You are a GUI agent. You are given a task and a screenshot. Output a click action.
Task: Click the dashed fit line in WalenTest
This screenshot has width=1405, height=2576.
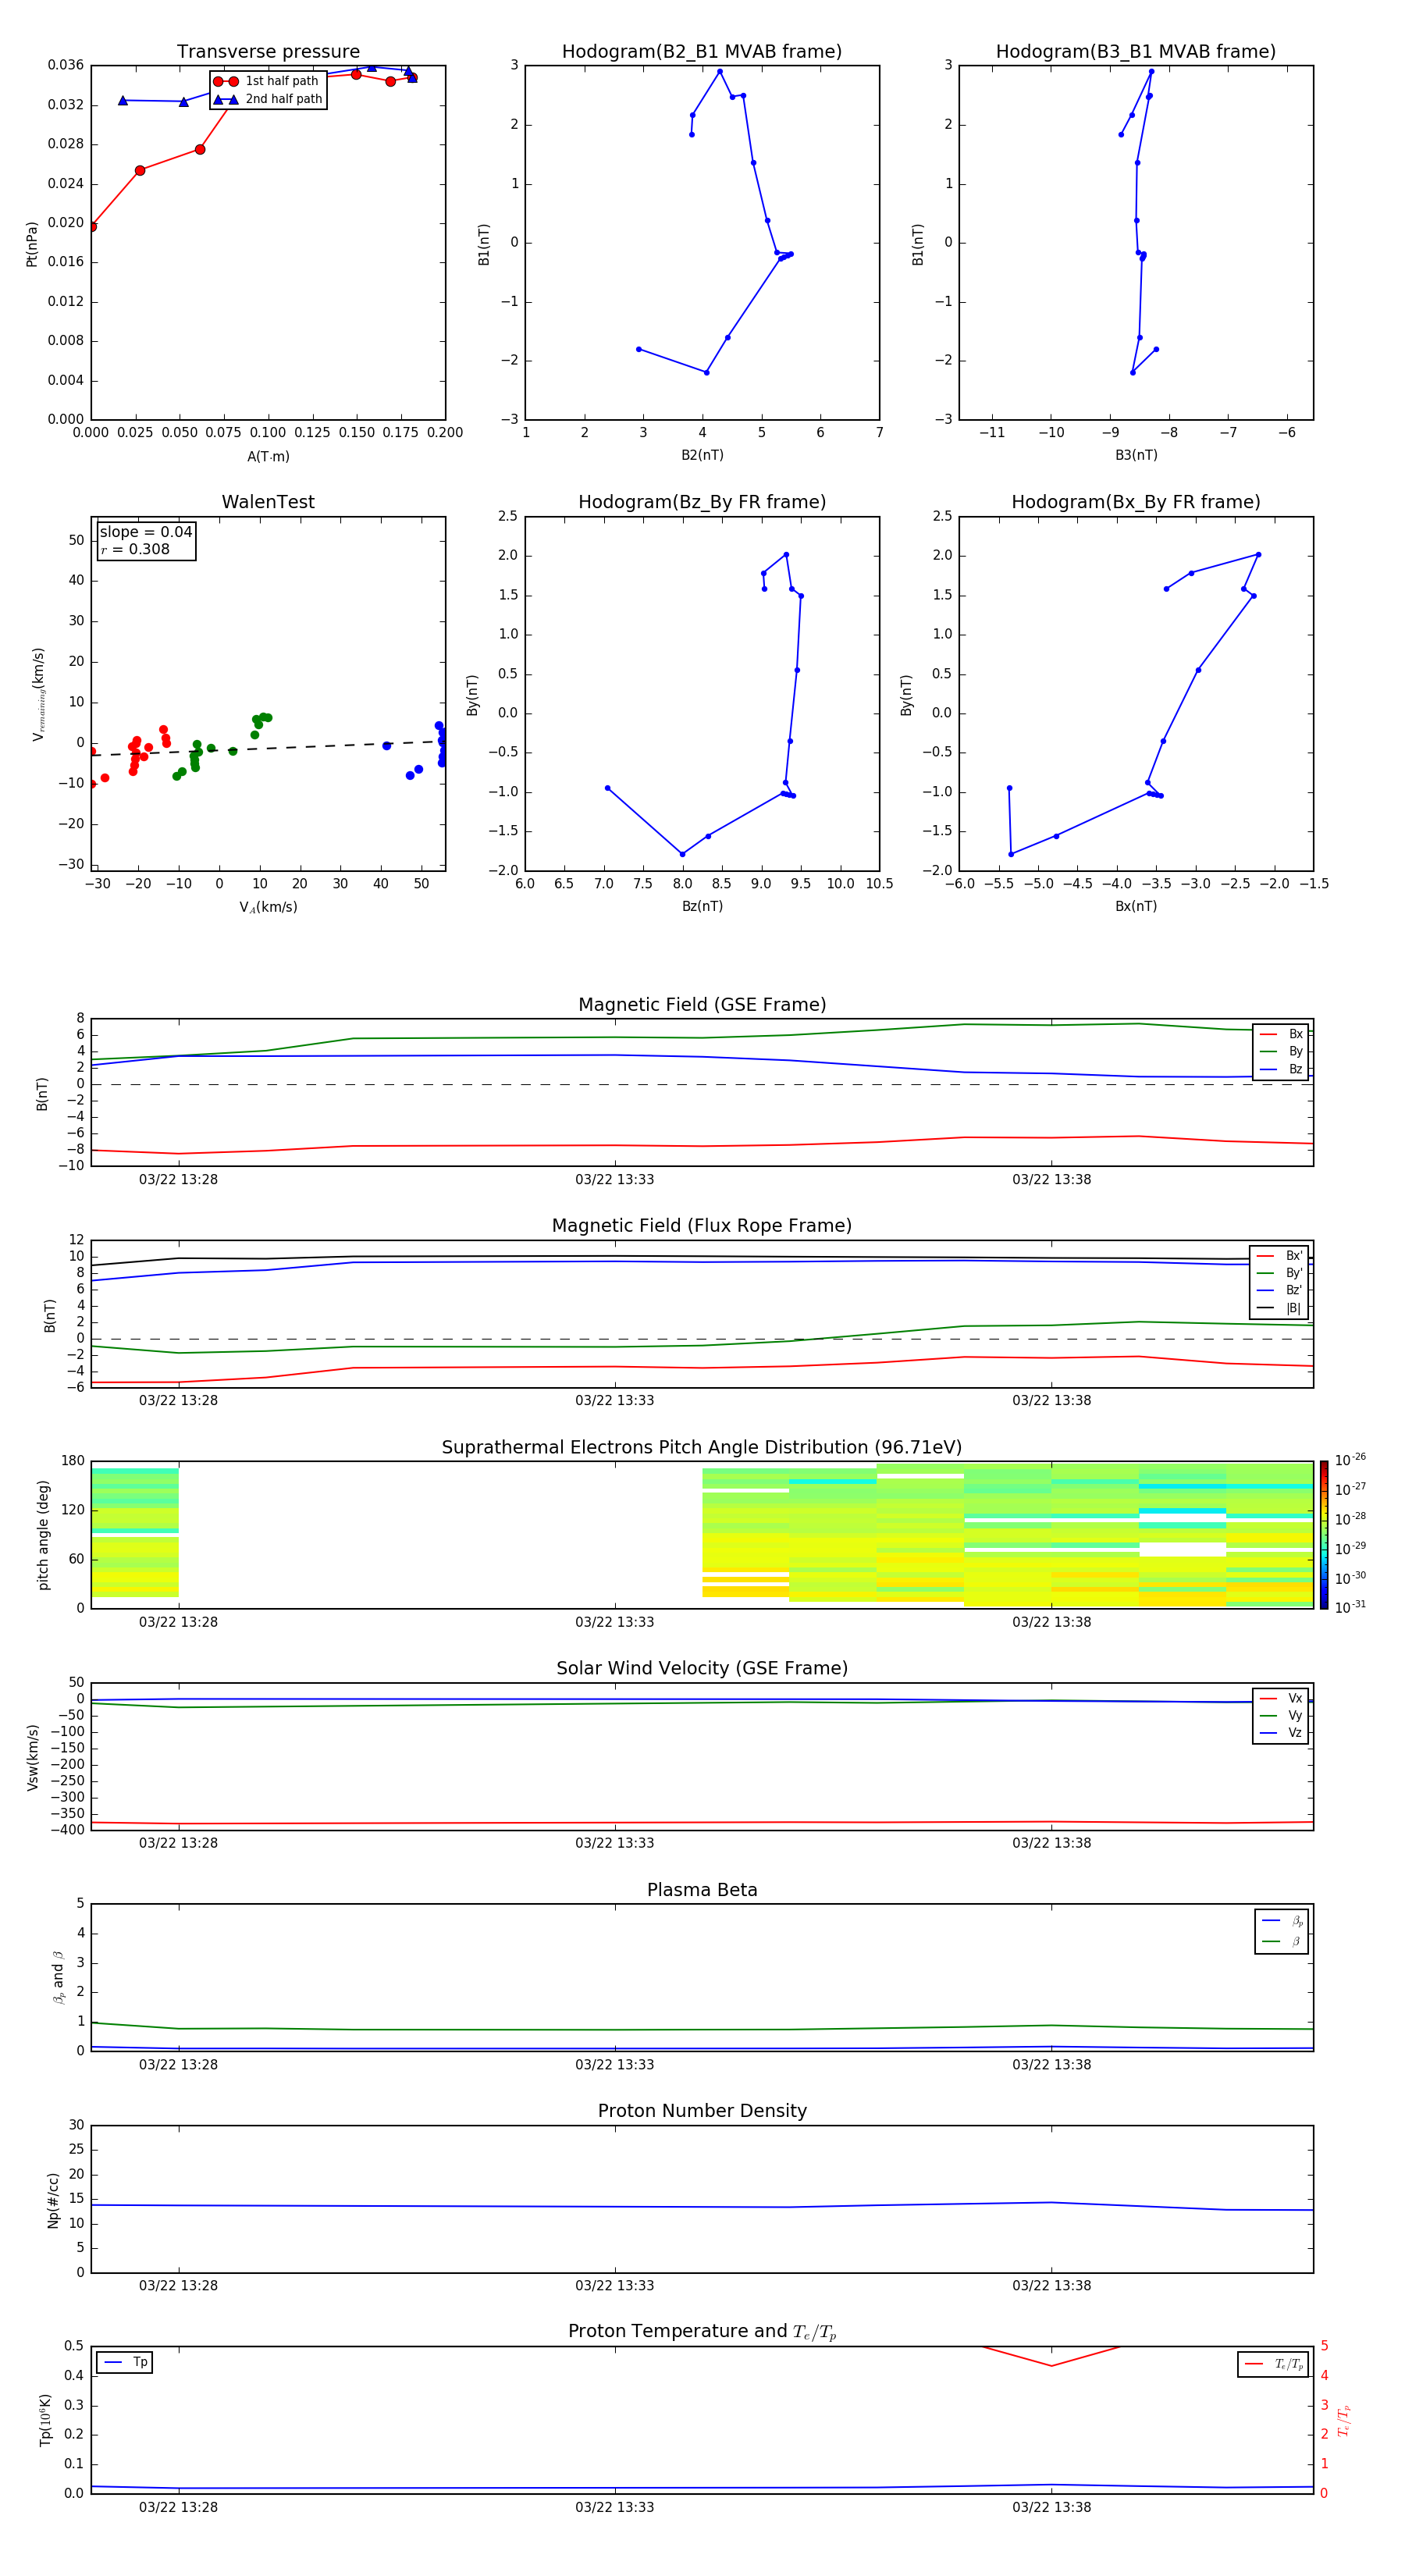tap(268, 748)
